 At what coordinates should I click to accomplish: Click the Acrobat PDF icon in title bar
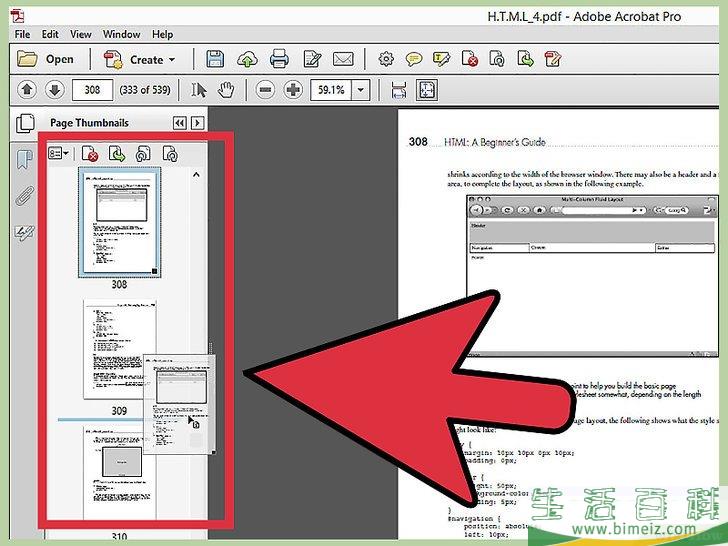pos(18,16)
